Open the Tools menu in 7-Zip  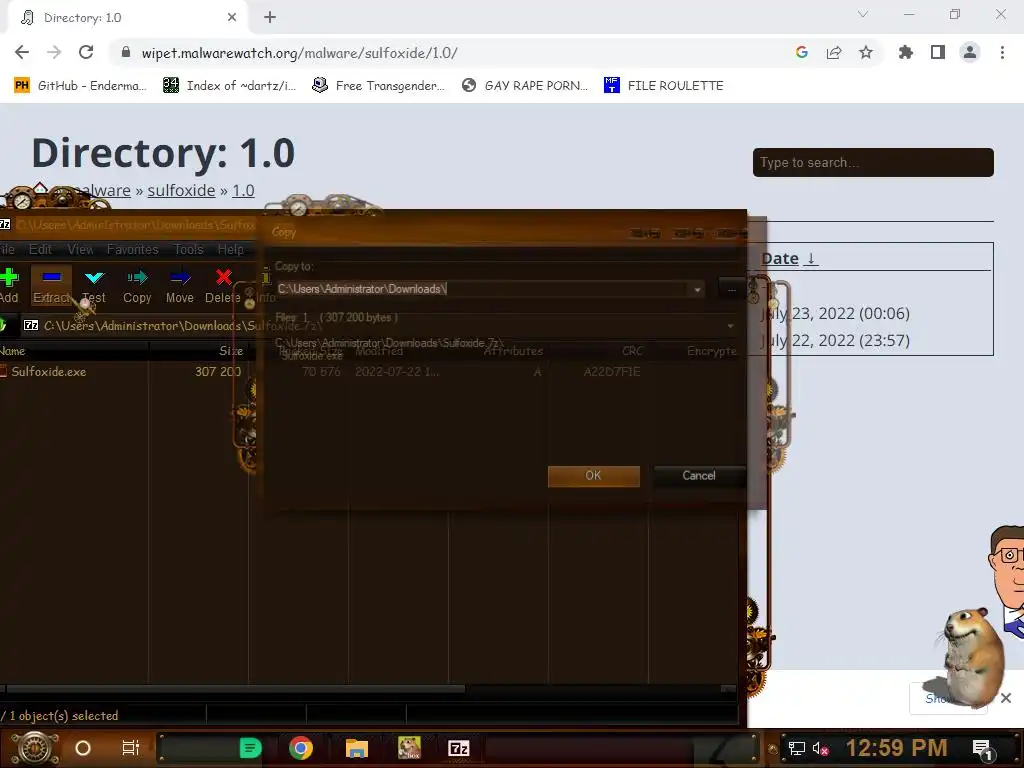click(189, 249)
